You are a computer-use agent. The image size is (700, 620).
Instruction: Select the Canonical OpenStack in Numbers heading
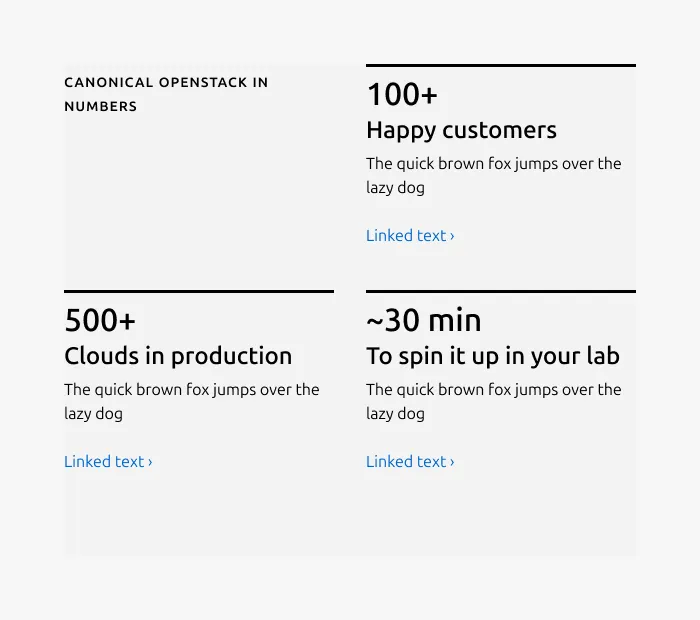coord(166,94)
